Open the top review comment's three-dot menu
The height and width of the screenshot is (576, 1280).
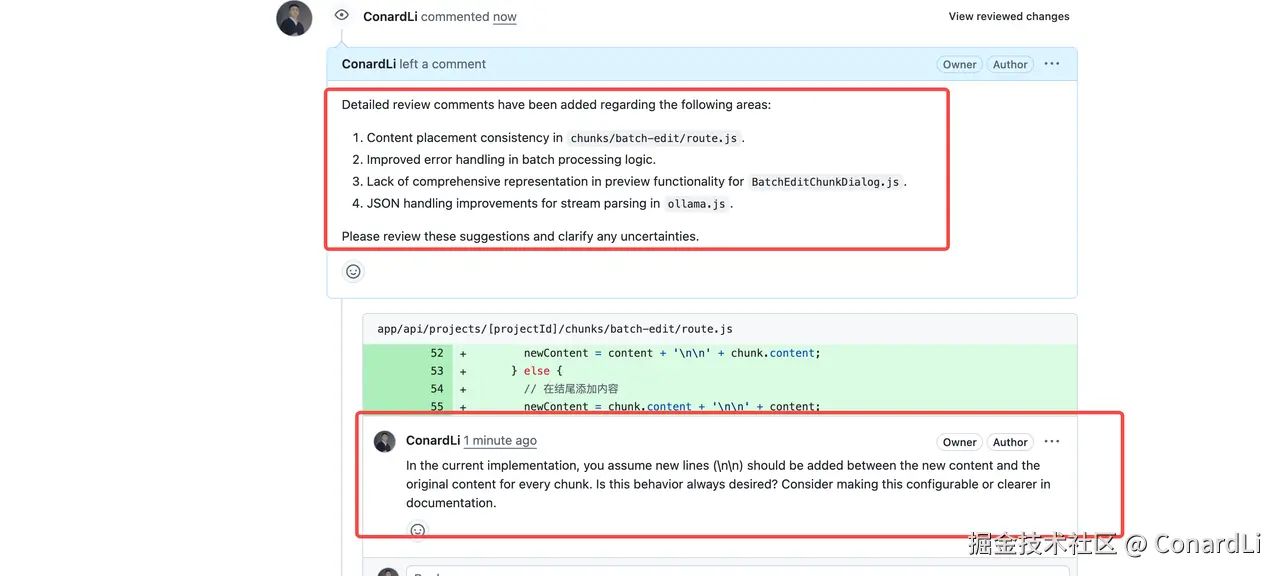point(1051,64)
